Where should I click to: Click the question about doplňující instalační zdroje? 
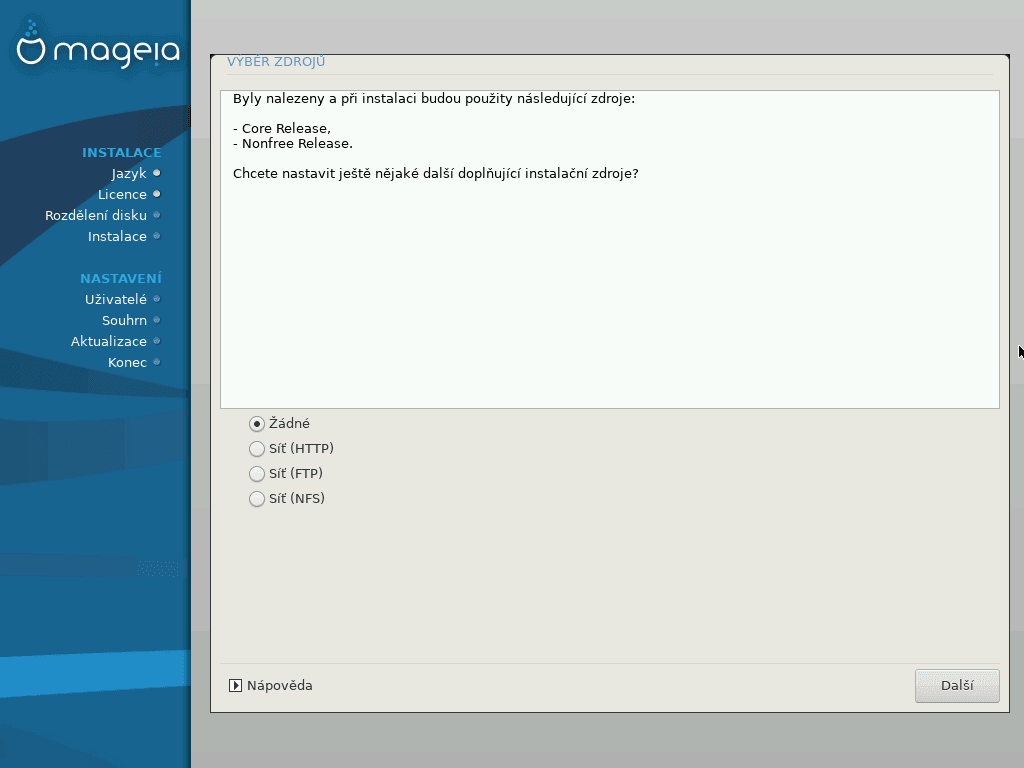(x=436, y=174)
